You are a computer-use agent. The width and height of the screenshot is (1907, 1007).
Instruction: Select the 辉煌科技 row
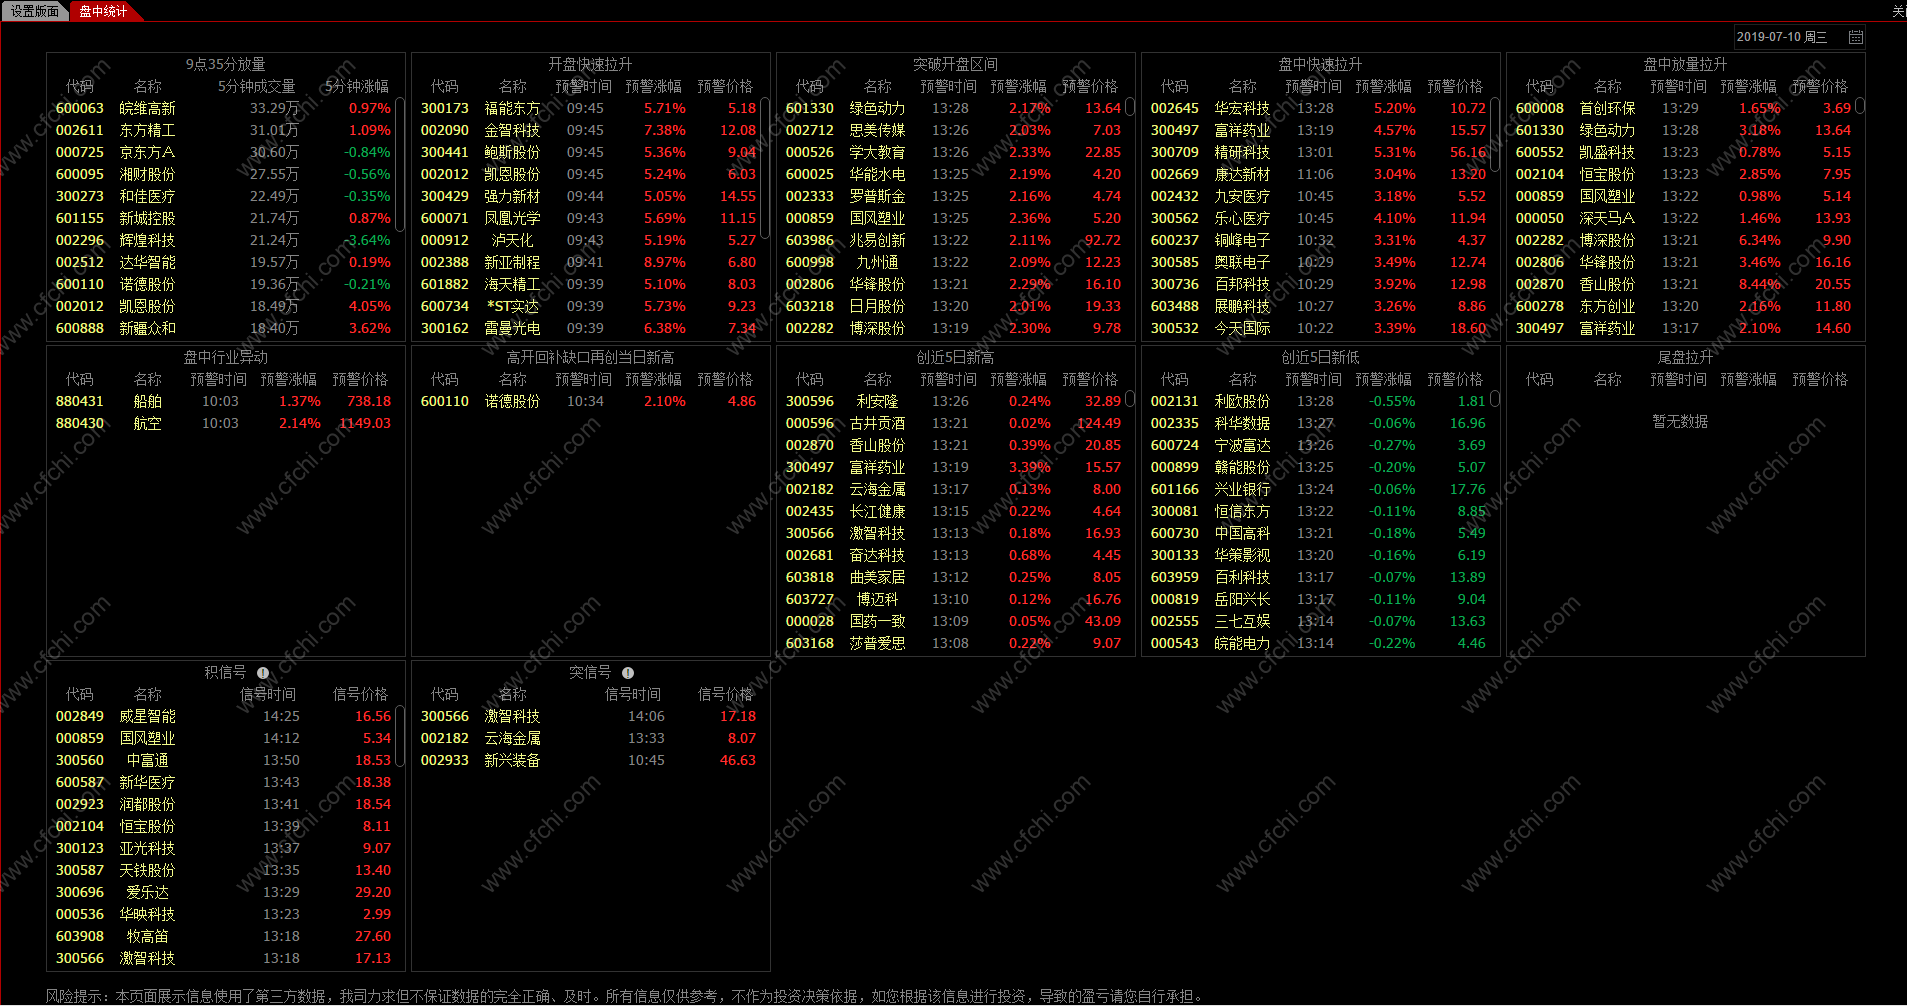[x=223, y=240]
